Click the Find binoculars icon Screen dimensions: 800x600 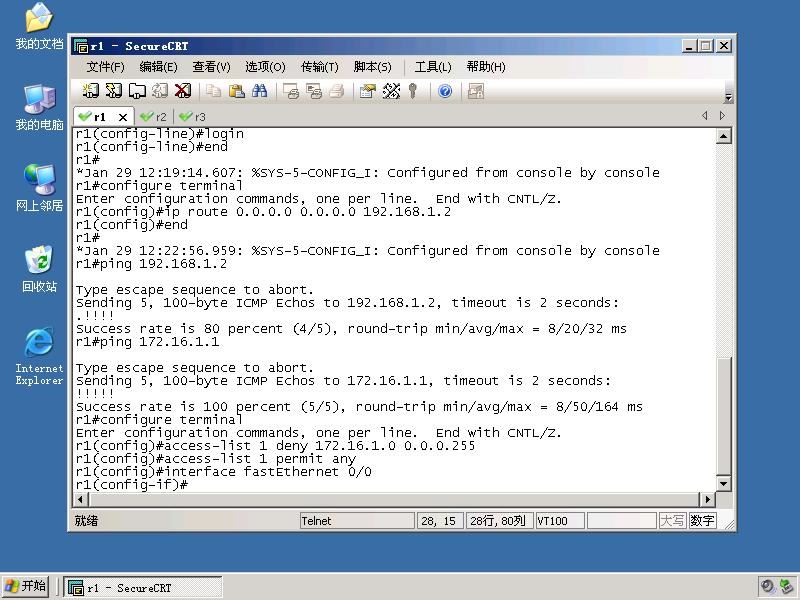pyautogui.click(x=259, y=91)
